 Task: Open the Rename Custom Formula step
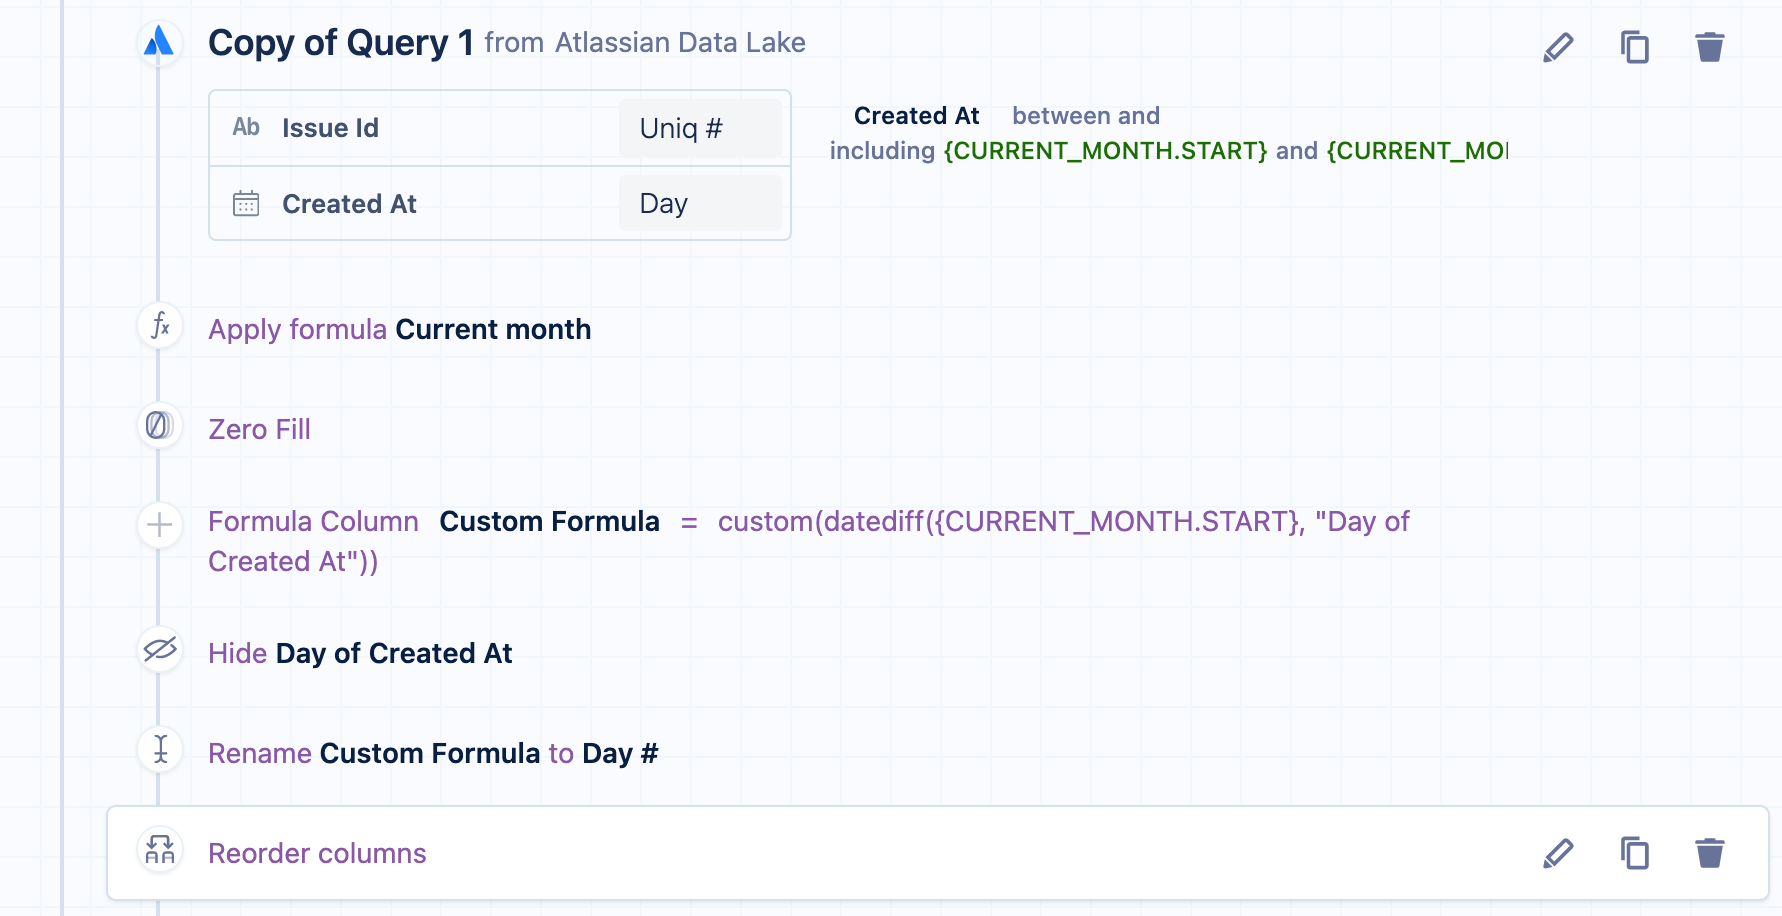tap(433, 754)
